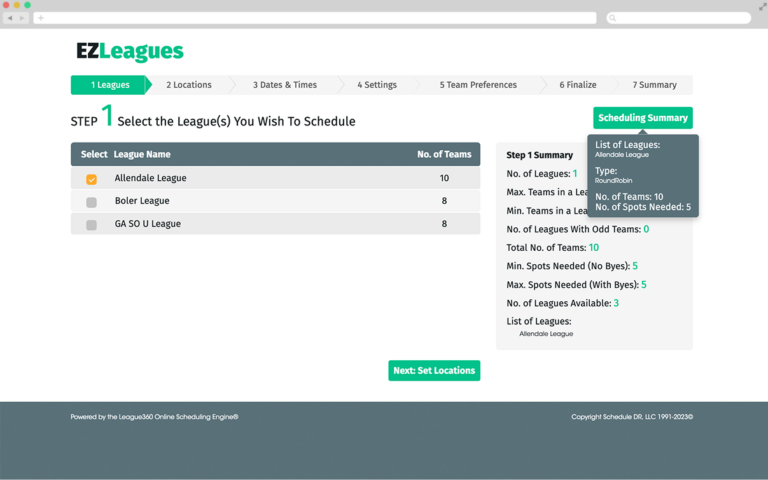Screen dimensions: 768x480
Task: Click the Allendale League row name
Action: [x=150, y=178]
